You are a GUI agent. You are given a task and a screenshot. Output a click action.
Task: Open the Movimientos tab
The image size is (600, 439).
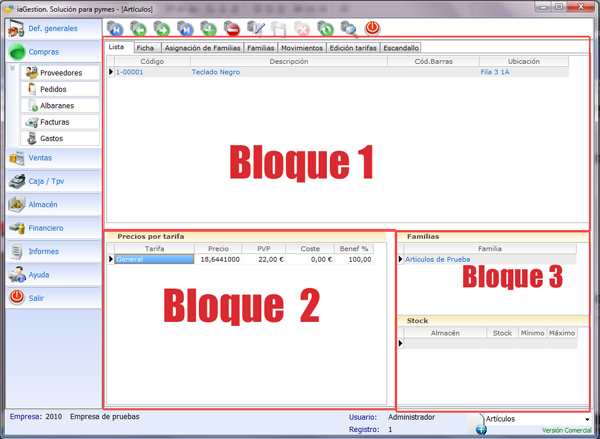tap(302, 48)
